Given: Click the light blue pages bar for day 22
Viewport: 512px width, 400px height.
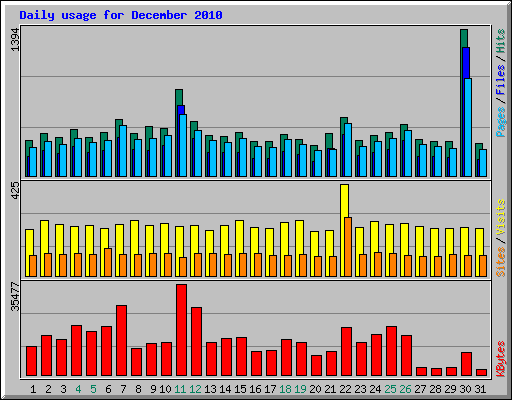Looking at the screenshot, I should click(x=348, y=150).
